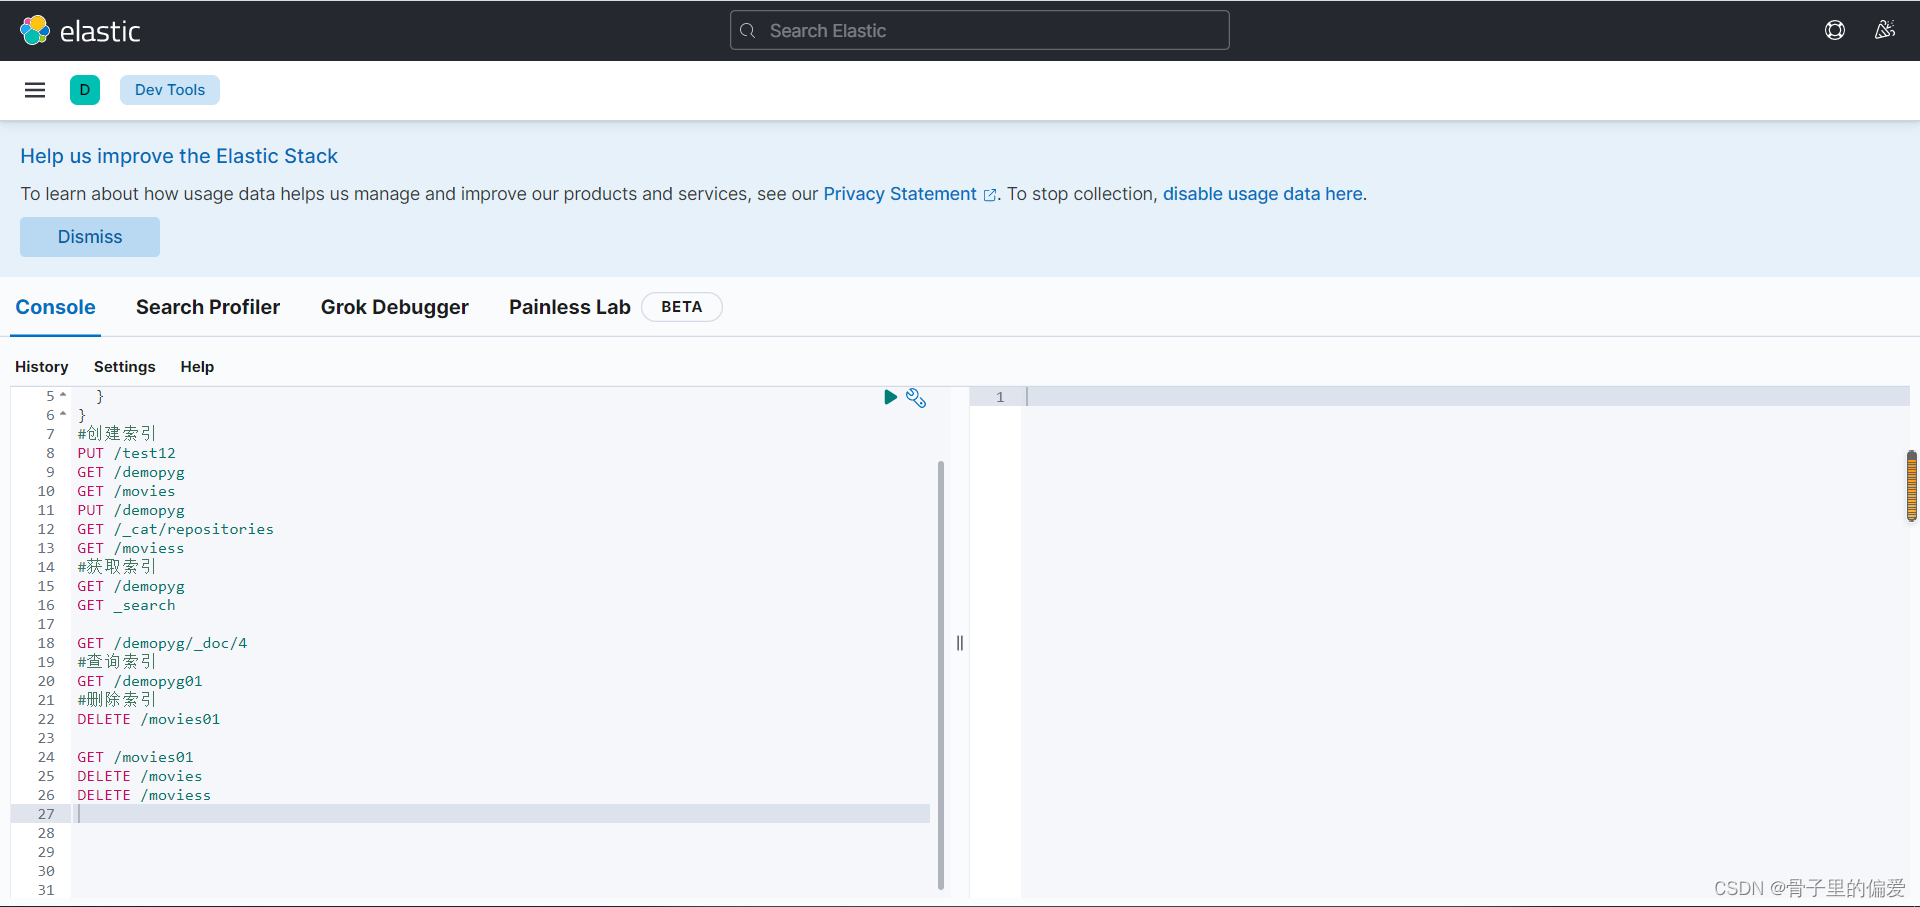The image size is (1920, 907).
Task: Click the empty line 27 in editor
Action: pyautogui.click(x=500, y=814)
